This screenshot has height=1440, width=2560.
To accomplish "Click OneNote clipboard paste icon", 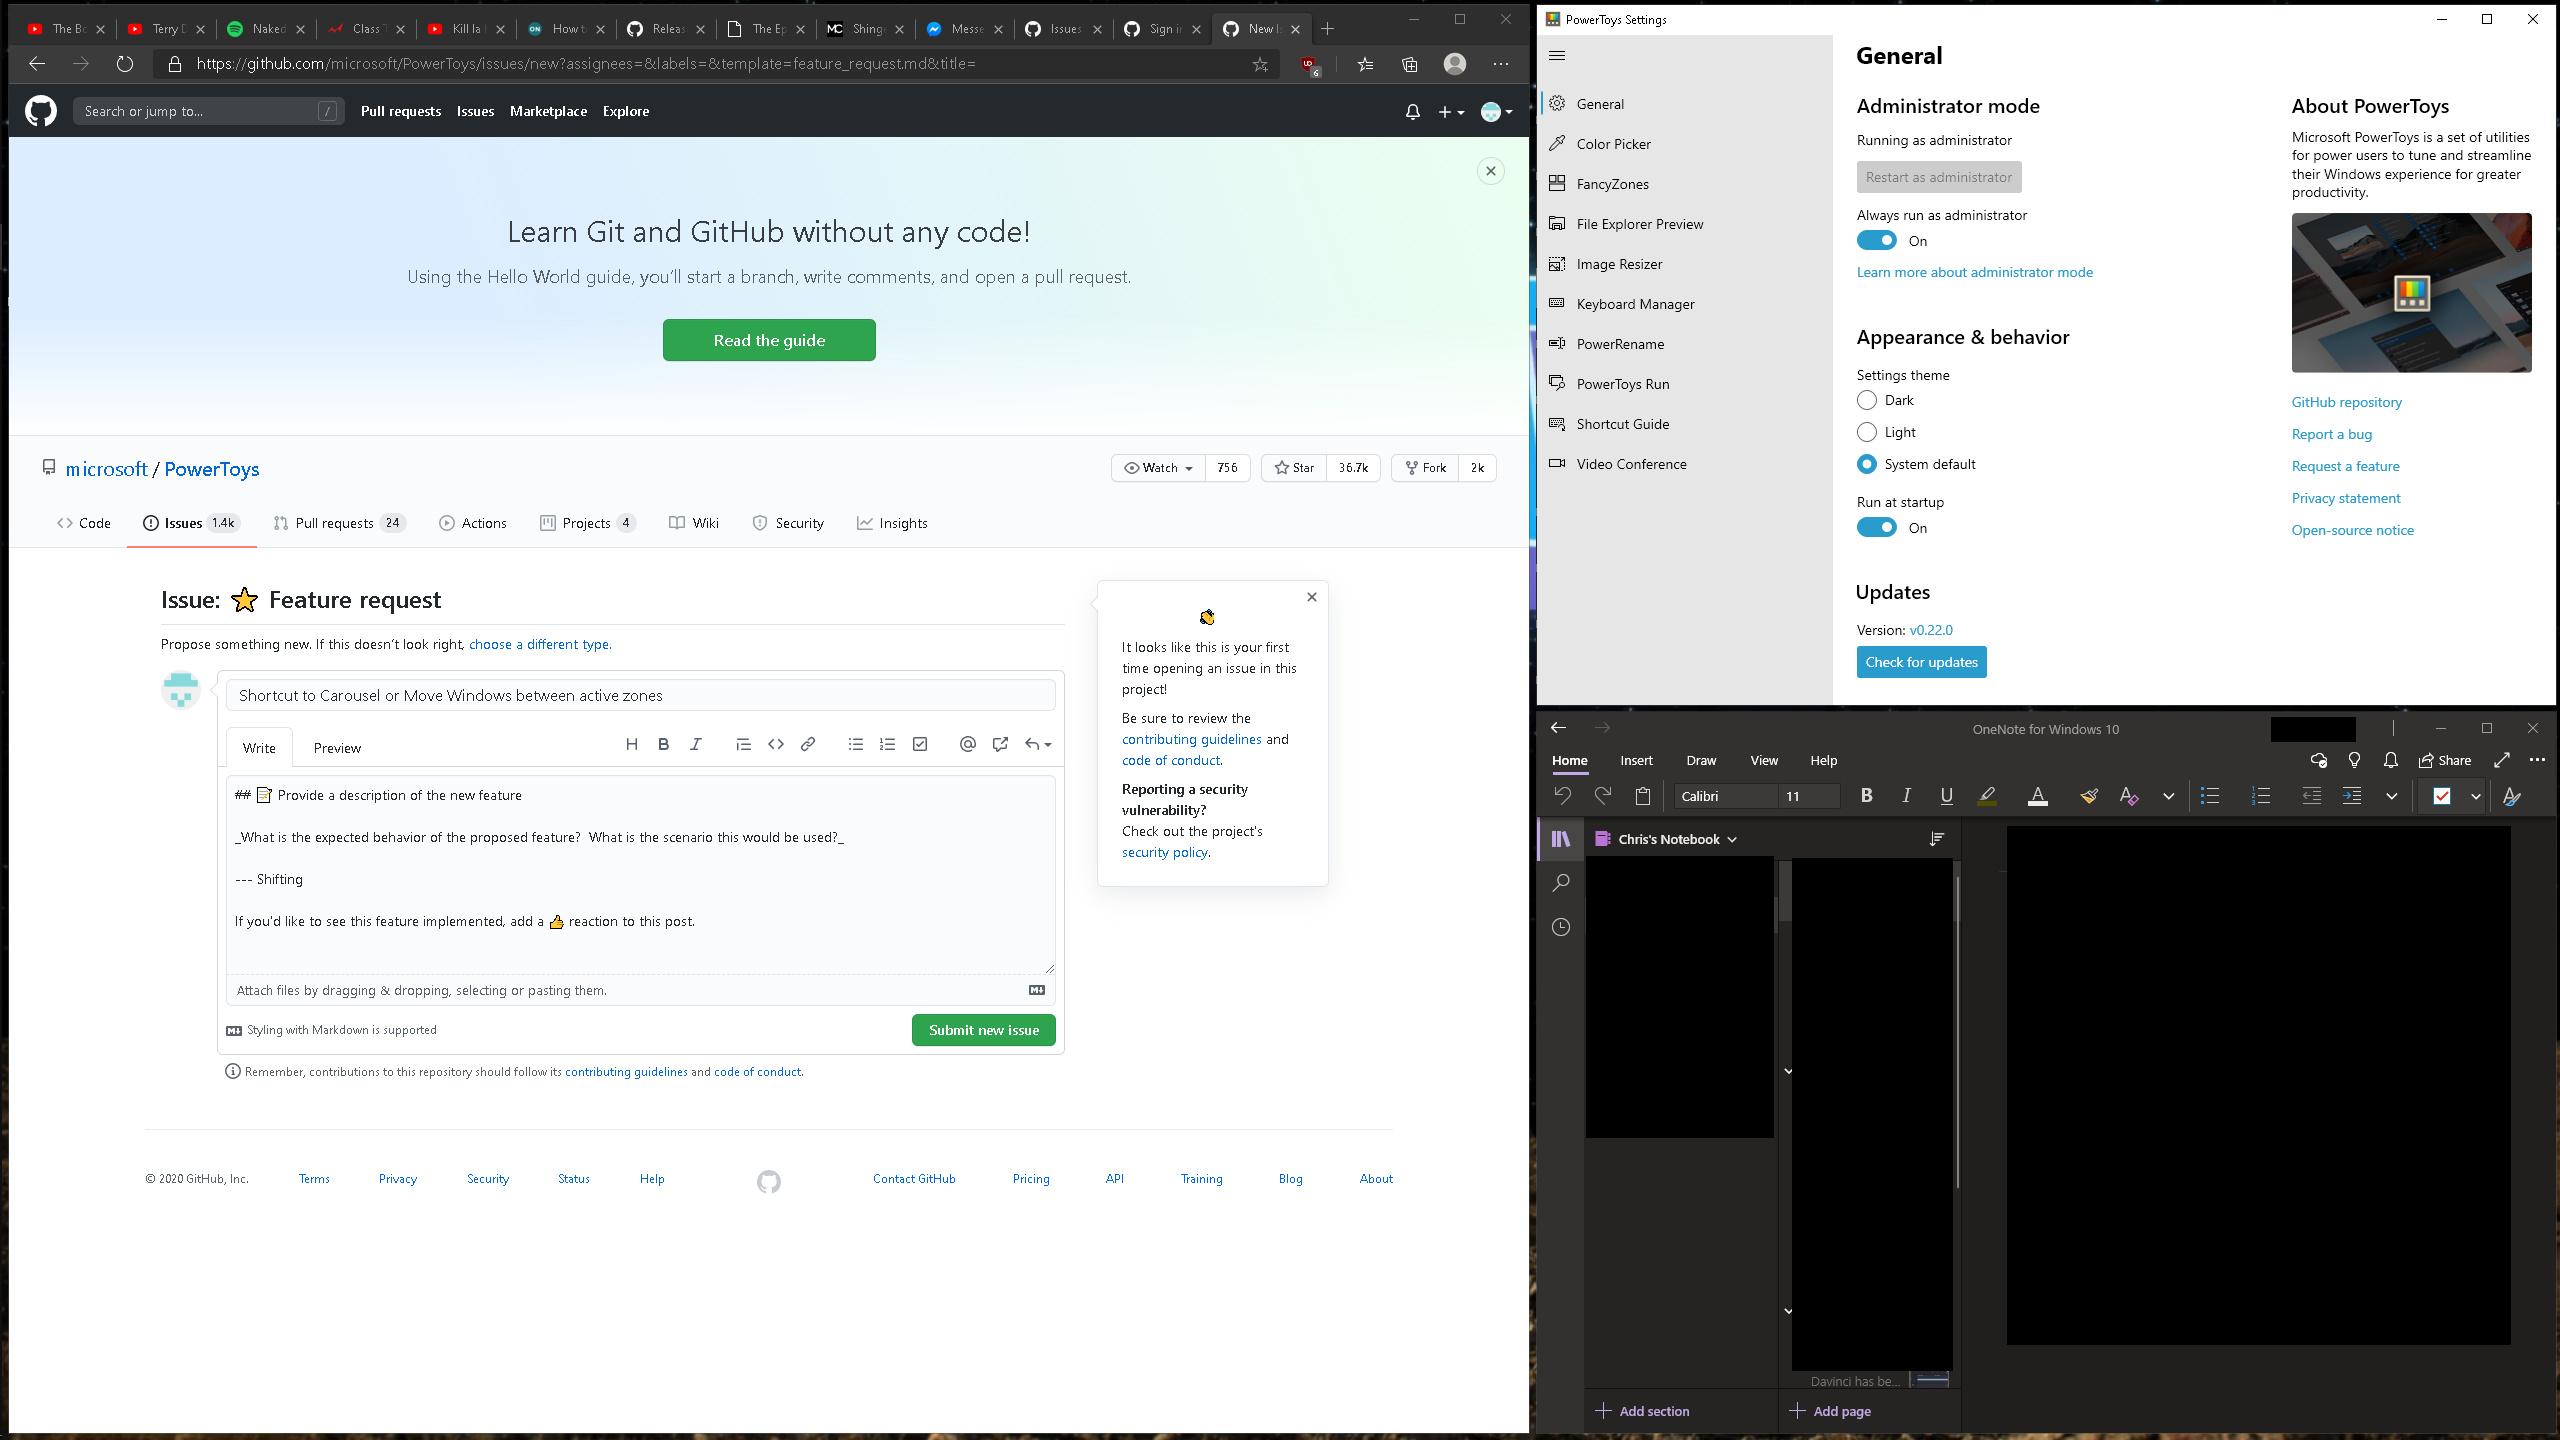I will [x=1642, y=796].
